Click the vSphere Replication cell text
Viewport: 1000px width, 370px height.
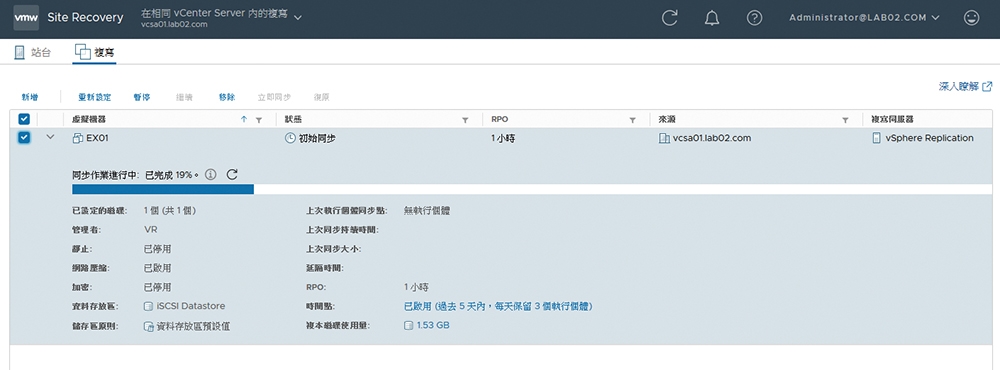coord(929,138)
